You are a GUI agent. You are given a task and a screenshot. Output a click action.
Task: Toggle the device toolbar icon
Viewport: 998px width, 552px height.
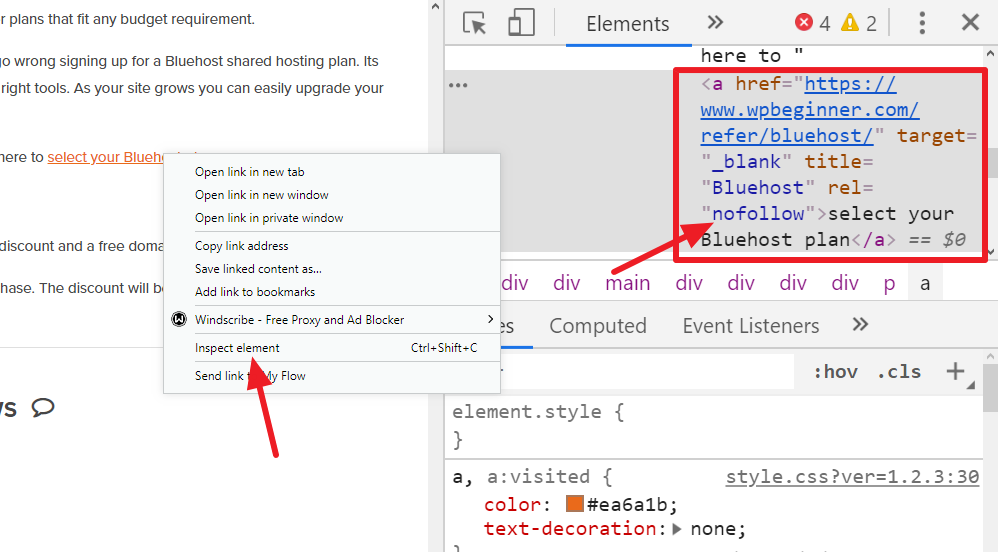(x=521, y=23)
